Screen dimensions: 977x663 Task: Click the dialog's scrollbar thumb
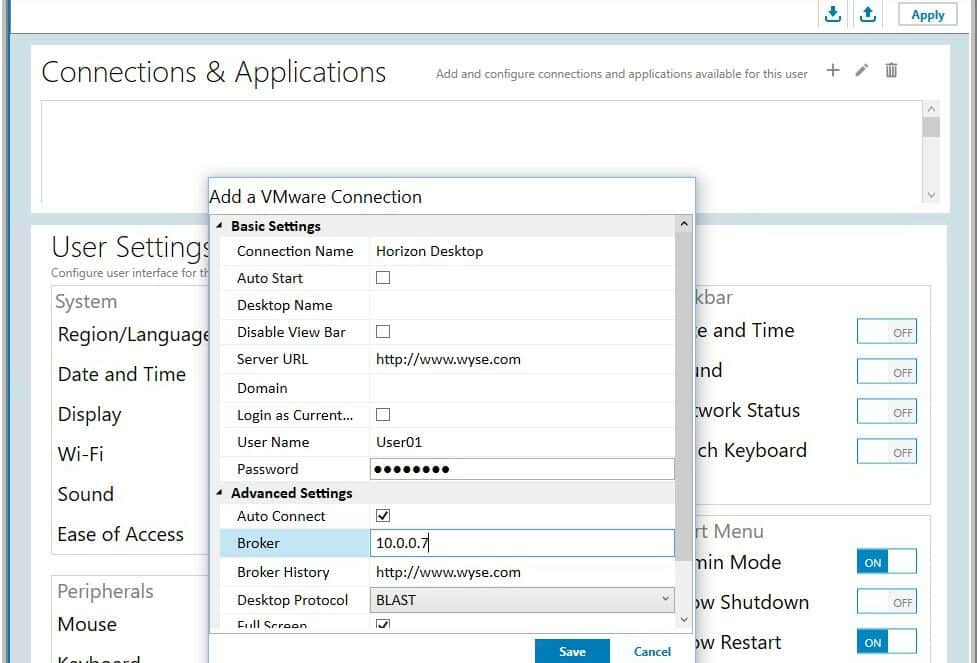684,395
